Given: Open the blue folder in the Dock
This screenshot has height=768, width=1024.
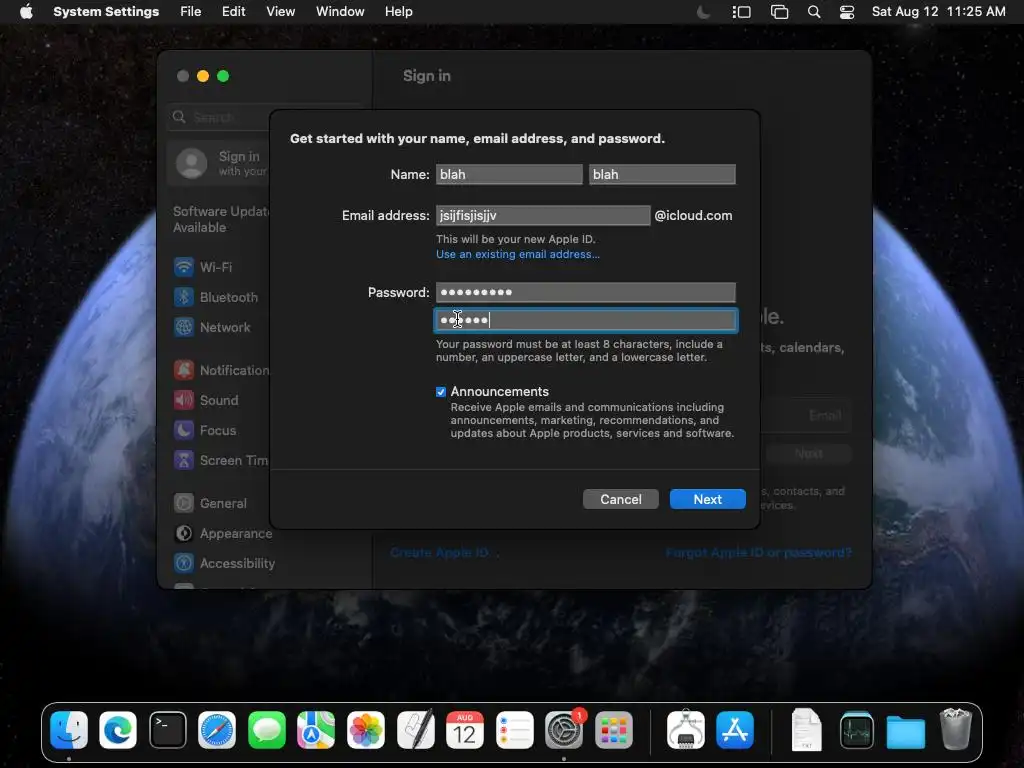Looking at the screenshot, I should [x=906, y=731].
